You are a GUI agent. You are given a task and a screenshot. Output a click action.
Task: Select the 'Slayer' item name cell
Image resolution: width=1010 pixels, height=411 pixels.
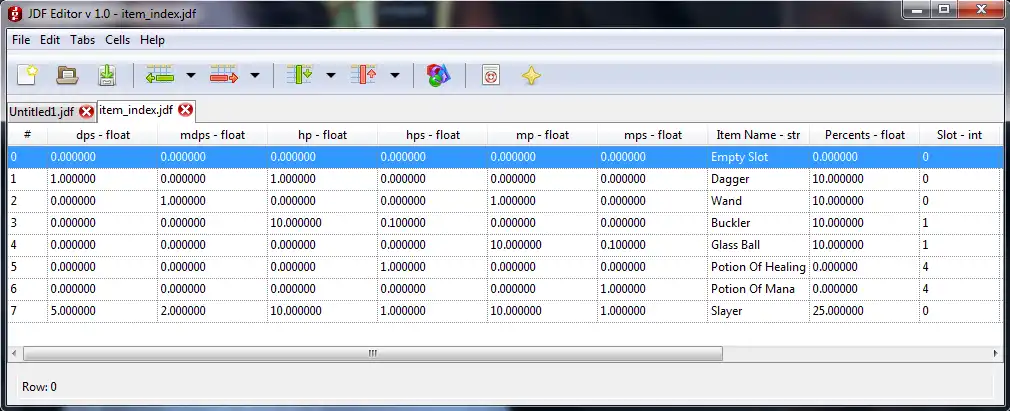point(758,311)
